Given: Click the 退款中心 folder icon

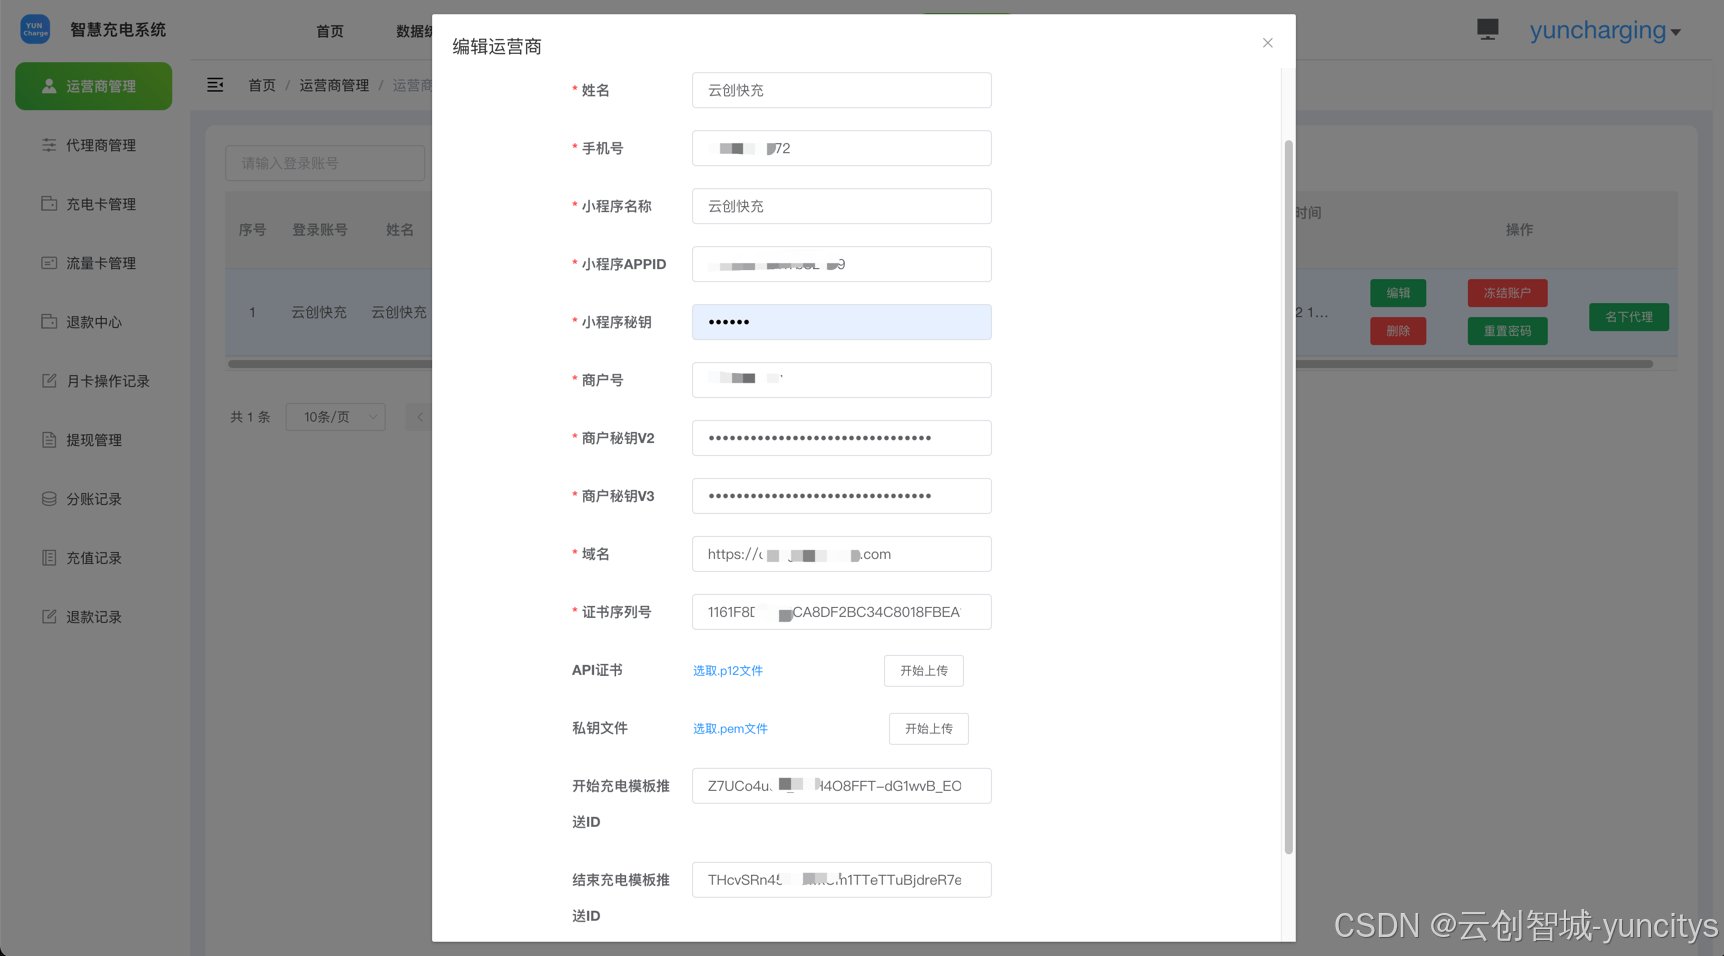Looking at the screenshot, I should 48,321.
